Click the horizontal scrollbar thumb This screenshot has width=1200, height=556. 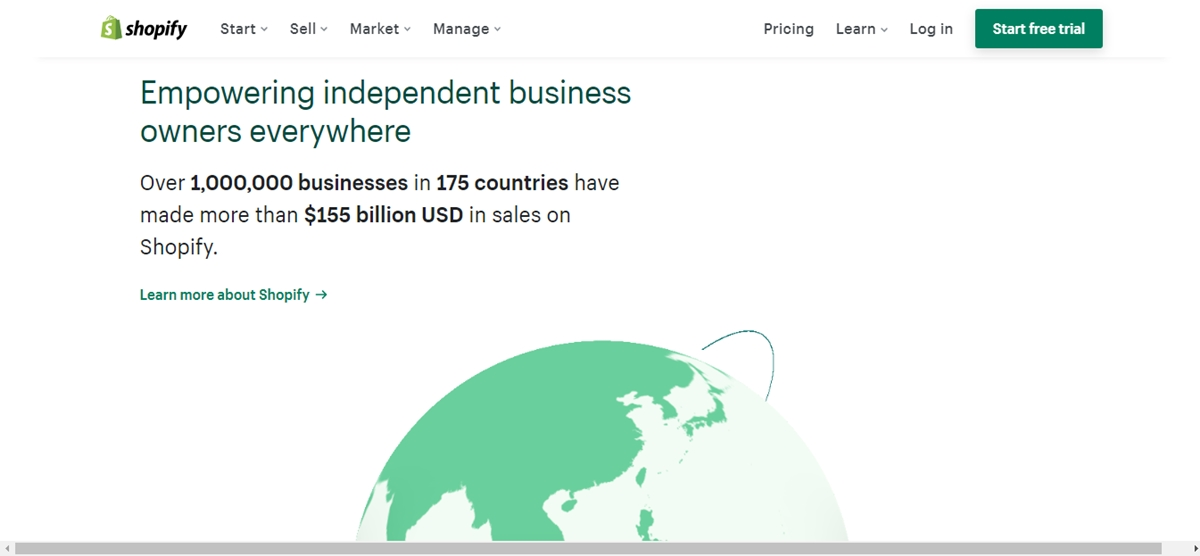click(590, 548)
